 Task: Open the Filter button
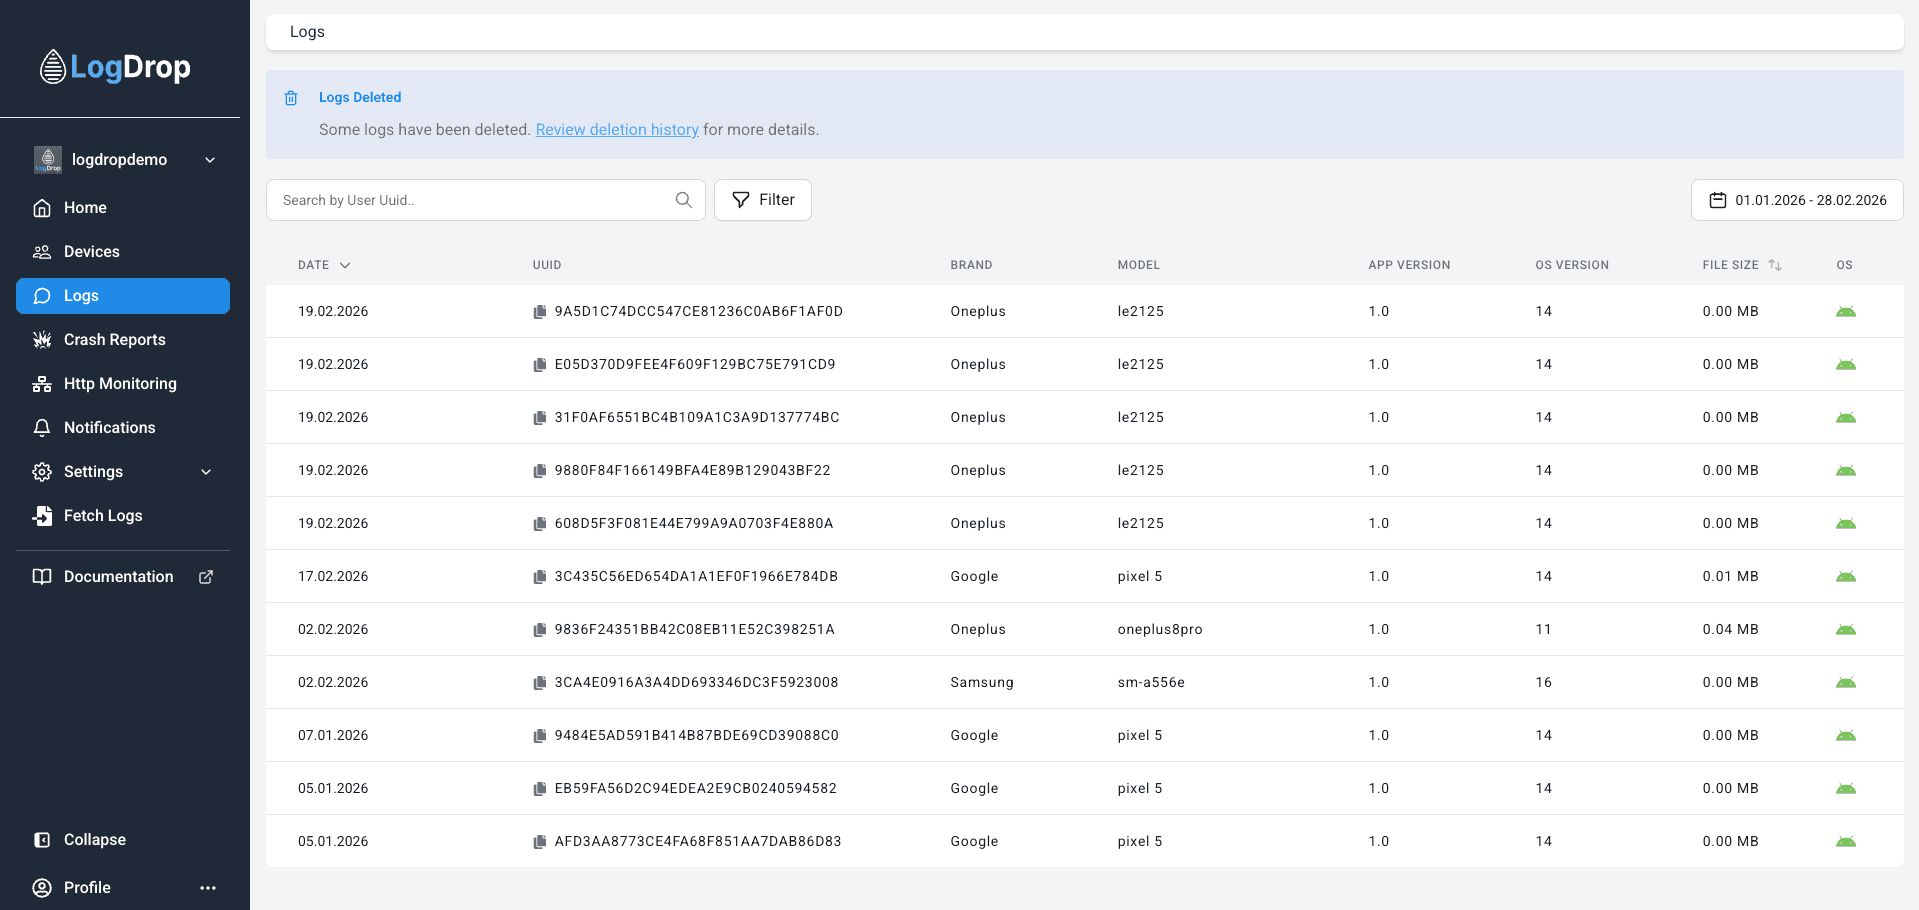(763, 200)
